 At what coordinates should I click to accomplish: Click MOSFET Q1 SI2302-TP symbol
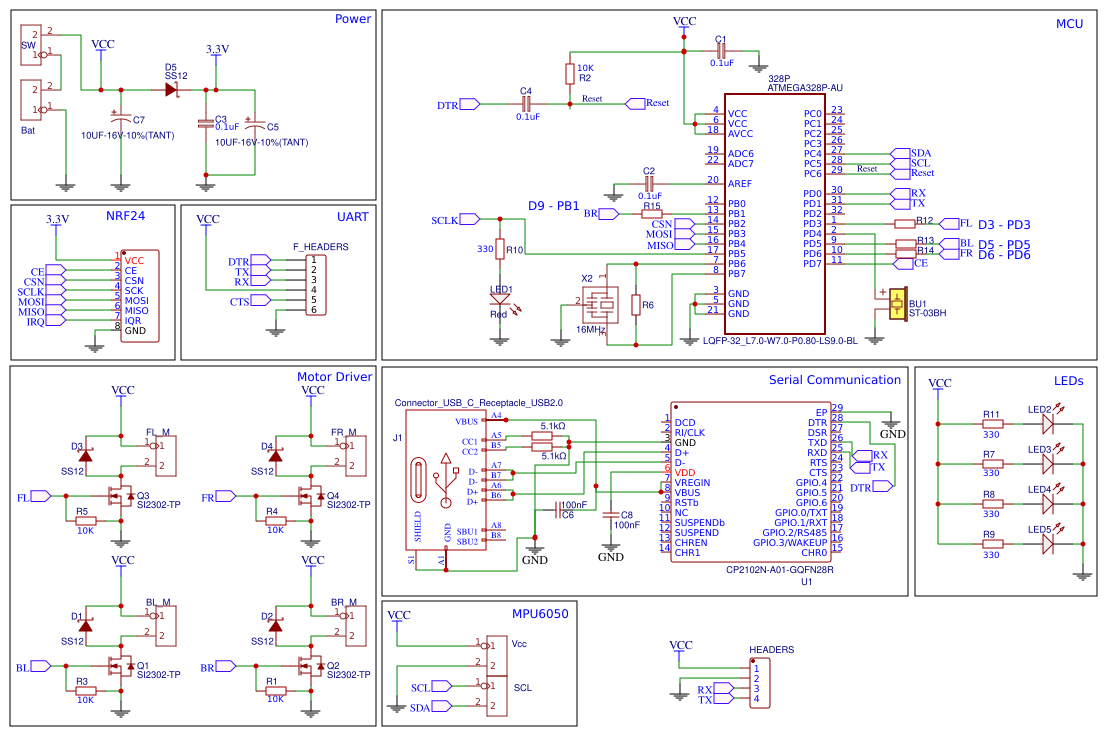[120, 666]
